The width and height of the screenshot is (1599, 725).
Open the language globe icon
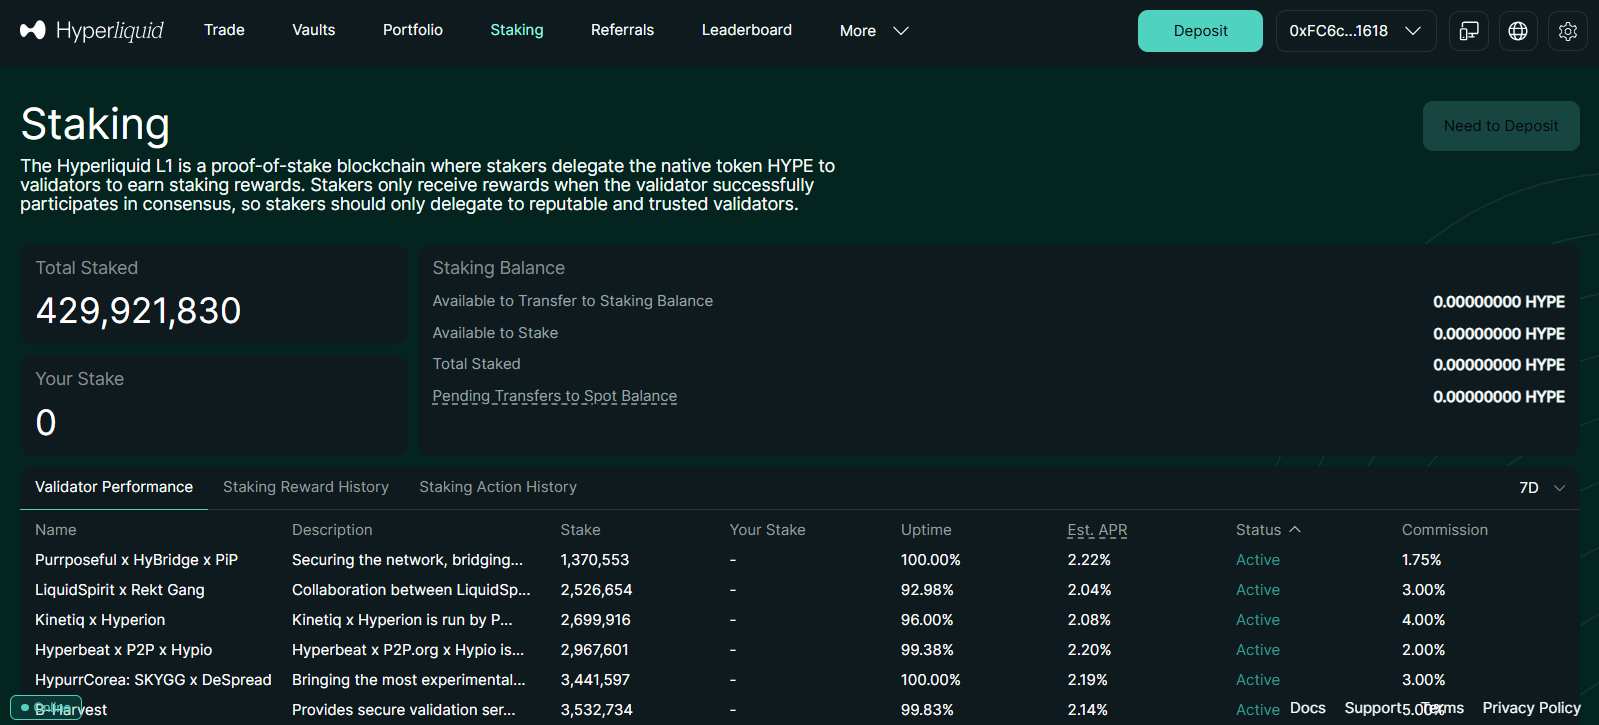click(x=1518, y=31)
